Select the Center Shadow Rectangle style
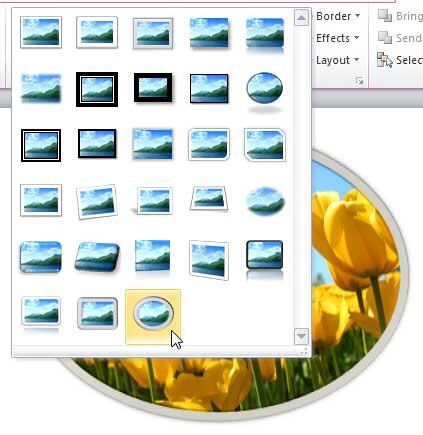The height and width of the screenshot is (435, 423). tap(153, 144)
